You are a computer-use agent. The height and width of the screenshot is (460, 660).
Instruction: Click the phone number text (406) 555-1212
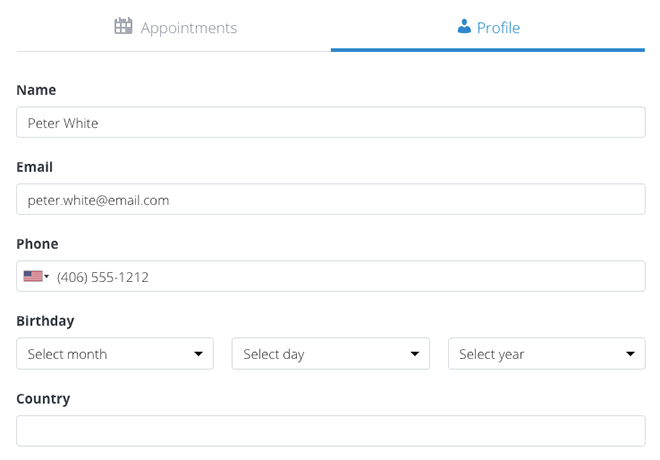point(103,277)
